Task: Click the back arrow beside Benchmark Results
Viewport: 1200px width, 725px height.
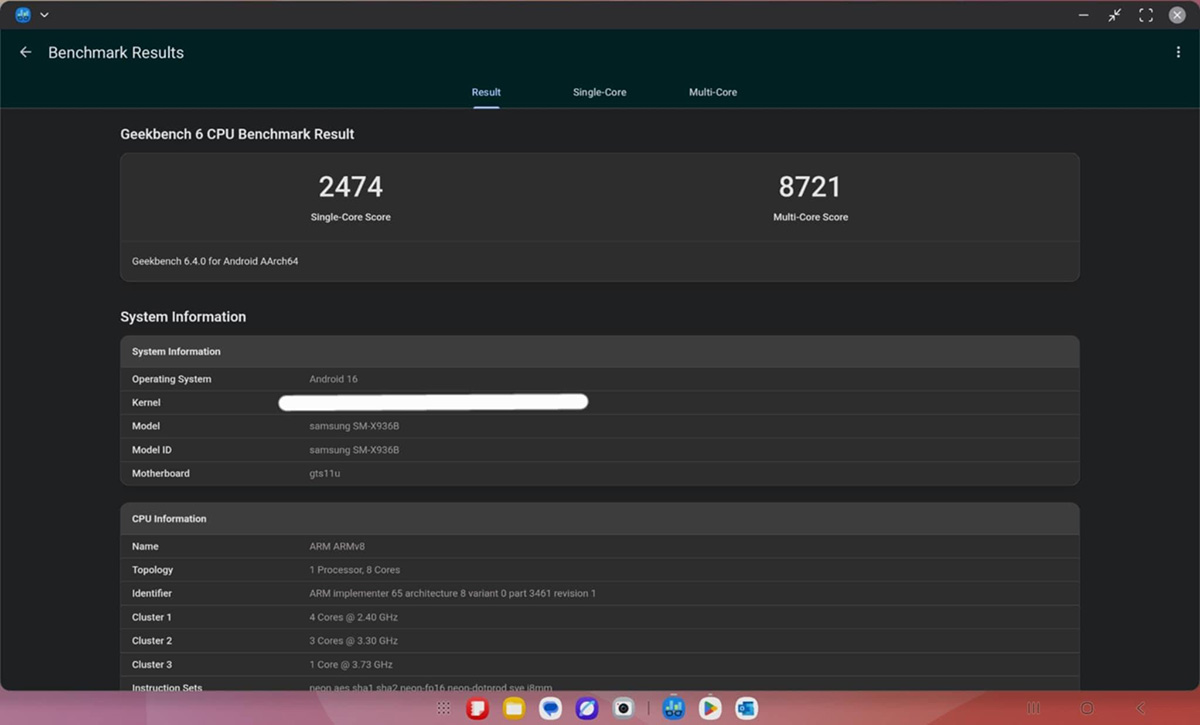Action: pyautogui.click(x=25, y=51)
